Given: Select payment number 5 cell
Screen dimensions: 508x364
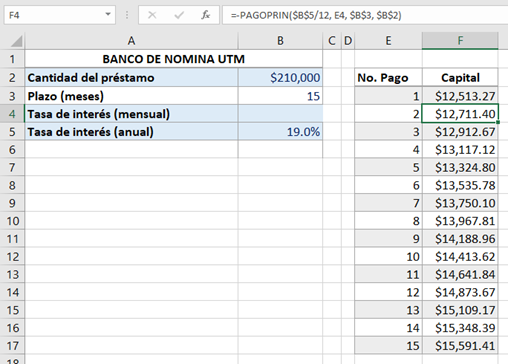Looking at the screenshot, I should tap(388, 167).
